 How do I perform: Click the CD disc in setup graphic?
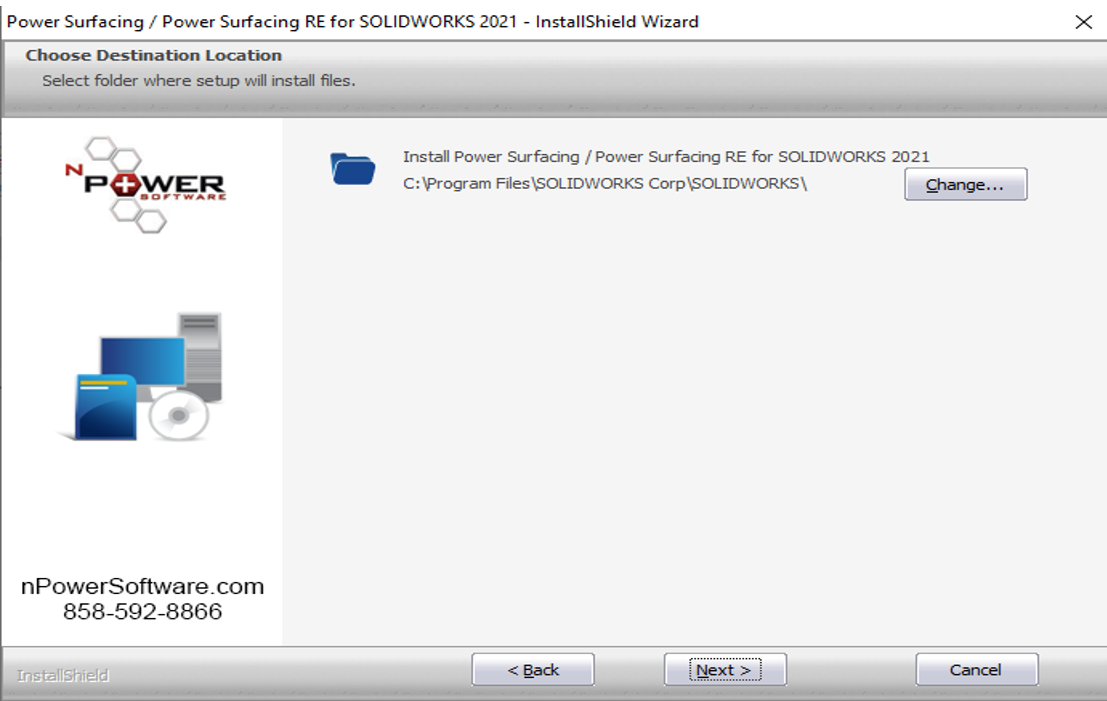(179, 416)
